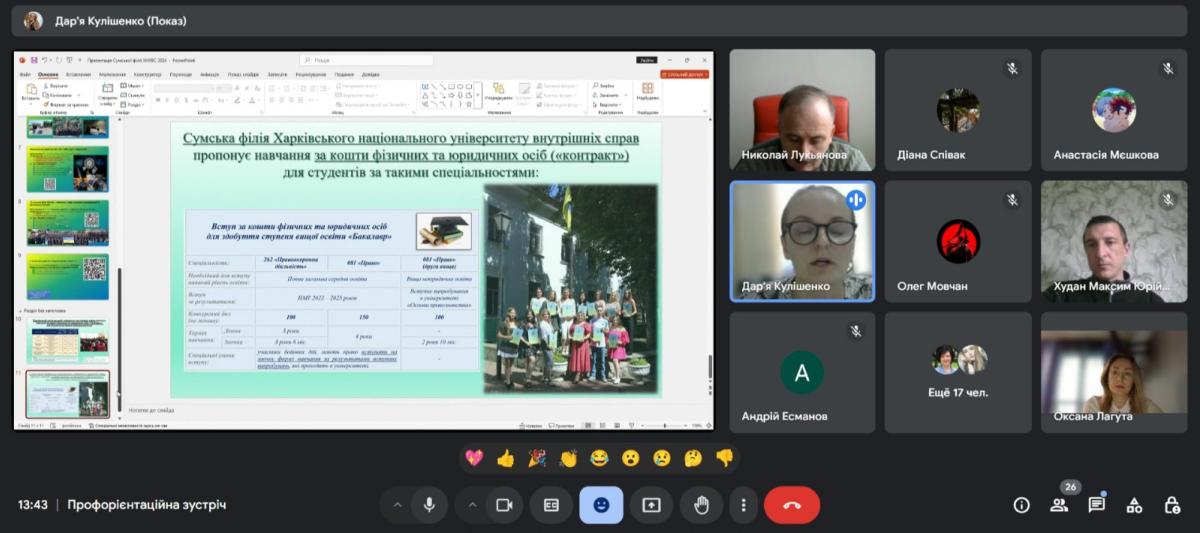Select Николай Лукьянова's video tile
This screenshot has height=533, width=1200.
[802, 110]
